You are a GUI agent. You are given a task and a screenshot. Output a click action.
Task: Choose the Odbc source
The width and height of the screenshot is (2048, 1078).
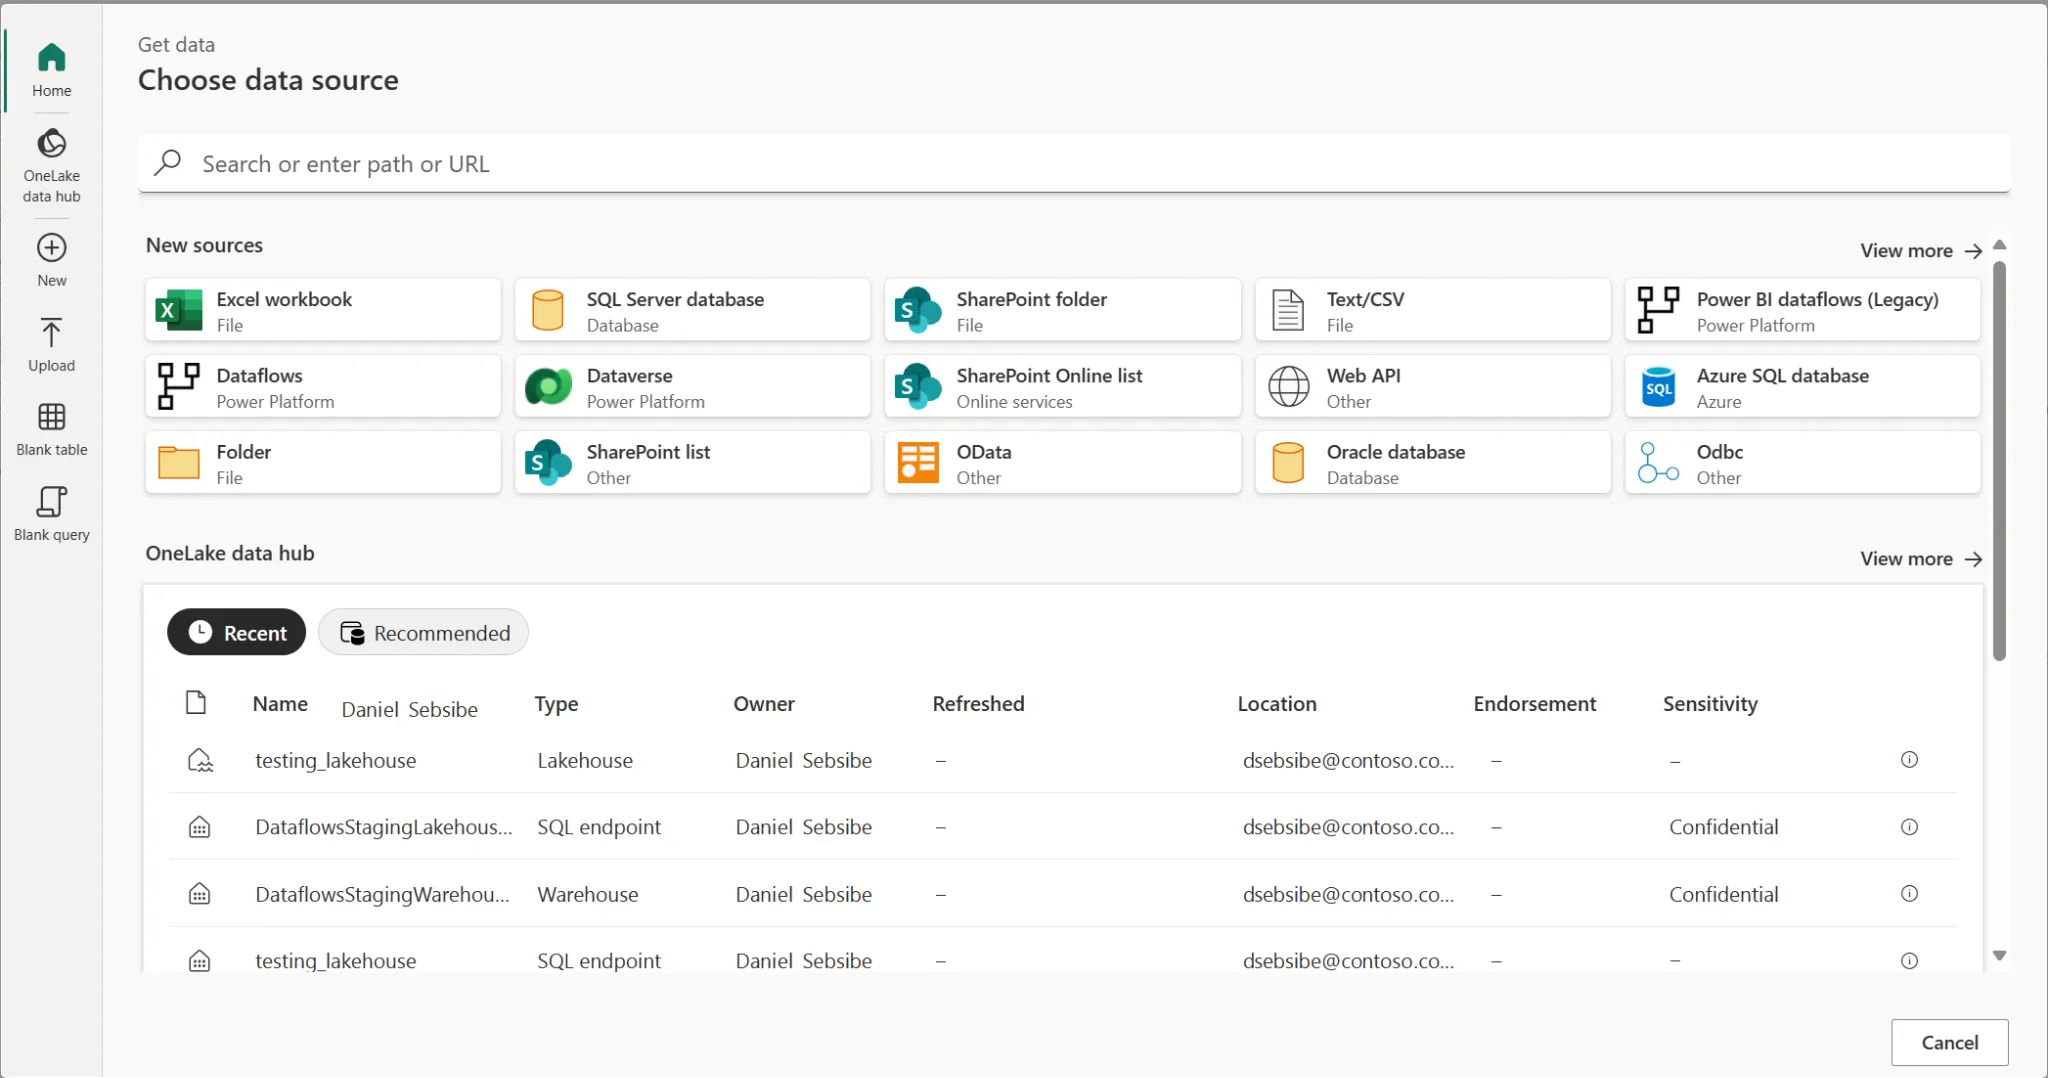tap(1803, 463)
